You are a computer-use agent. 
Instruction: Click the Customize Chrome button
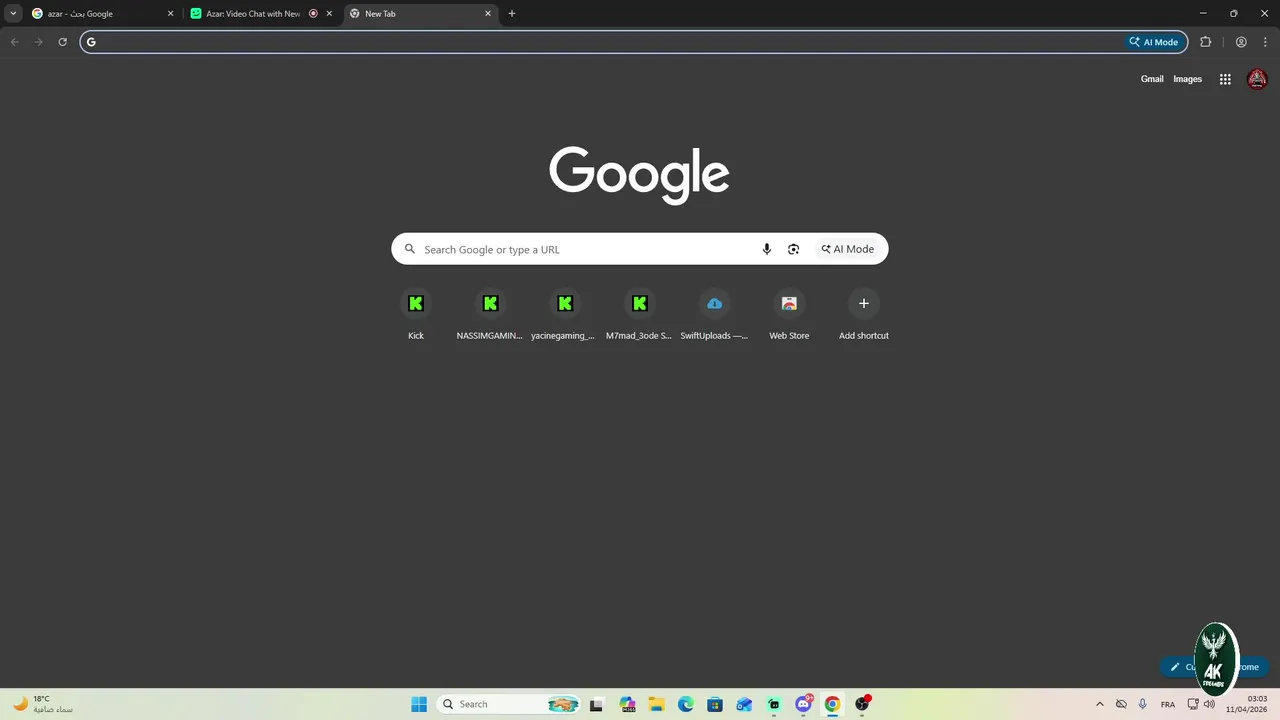1214,667
